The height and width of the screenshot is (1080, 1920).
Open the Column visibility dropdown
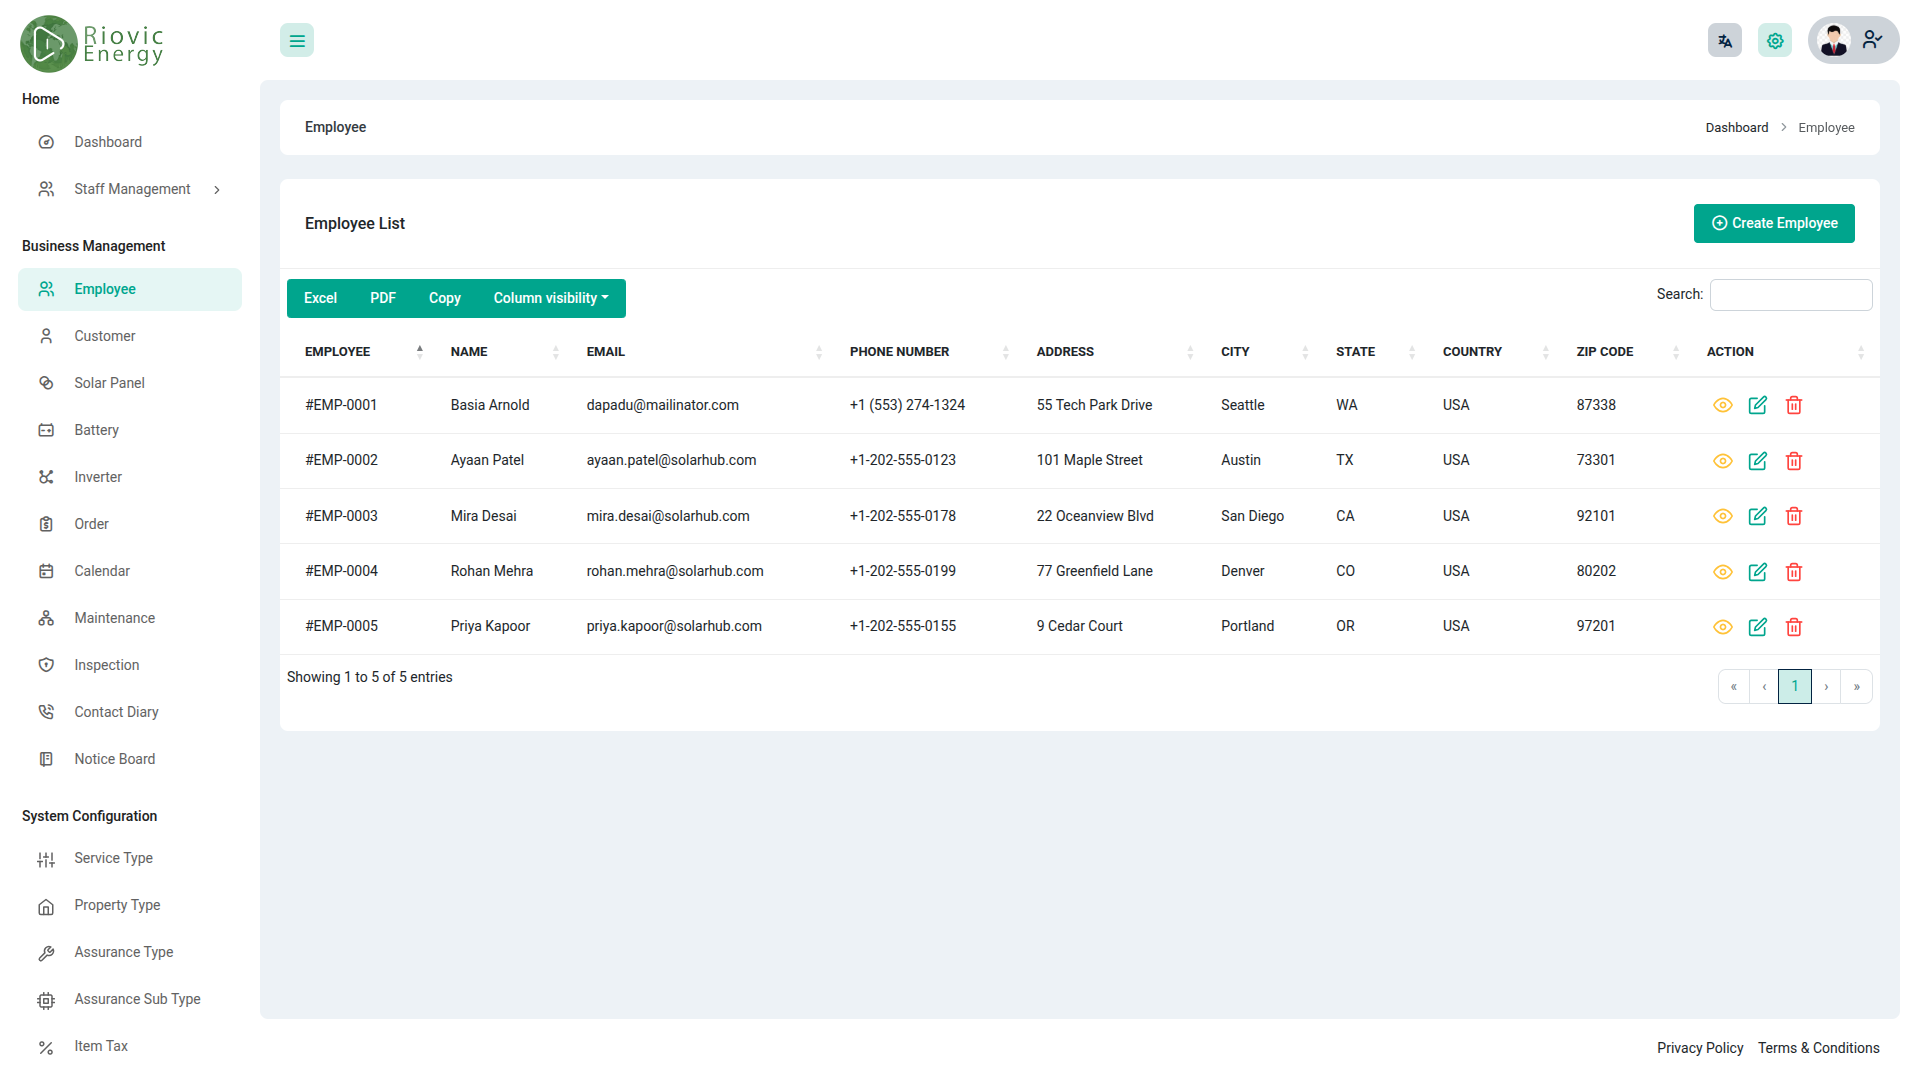point(551,298)
